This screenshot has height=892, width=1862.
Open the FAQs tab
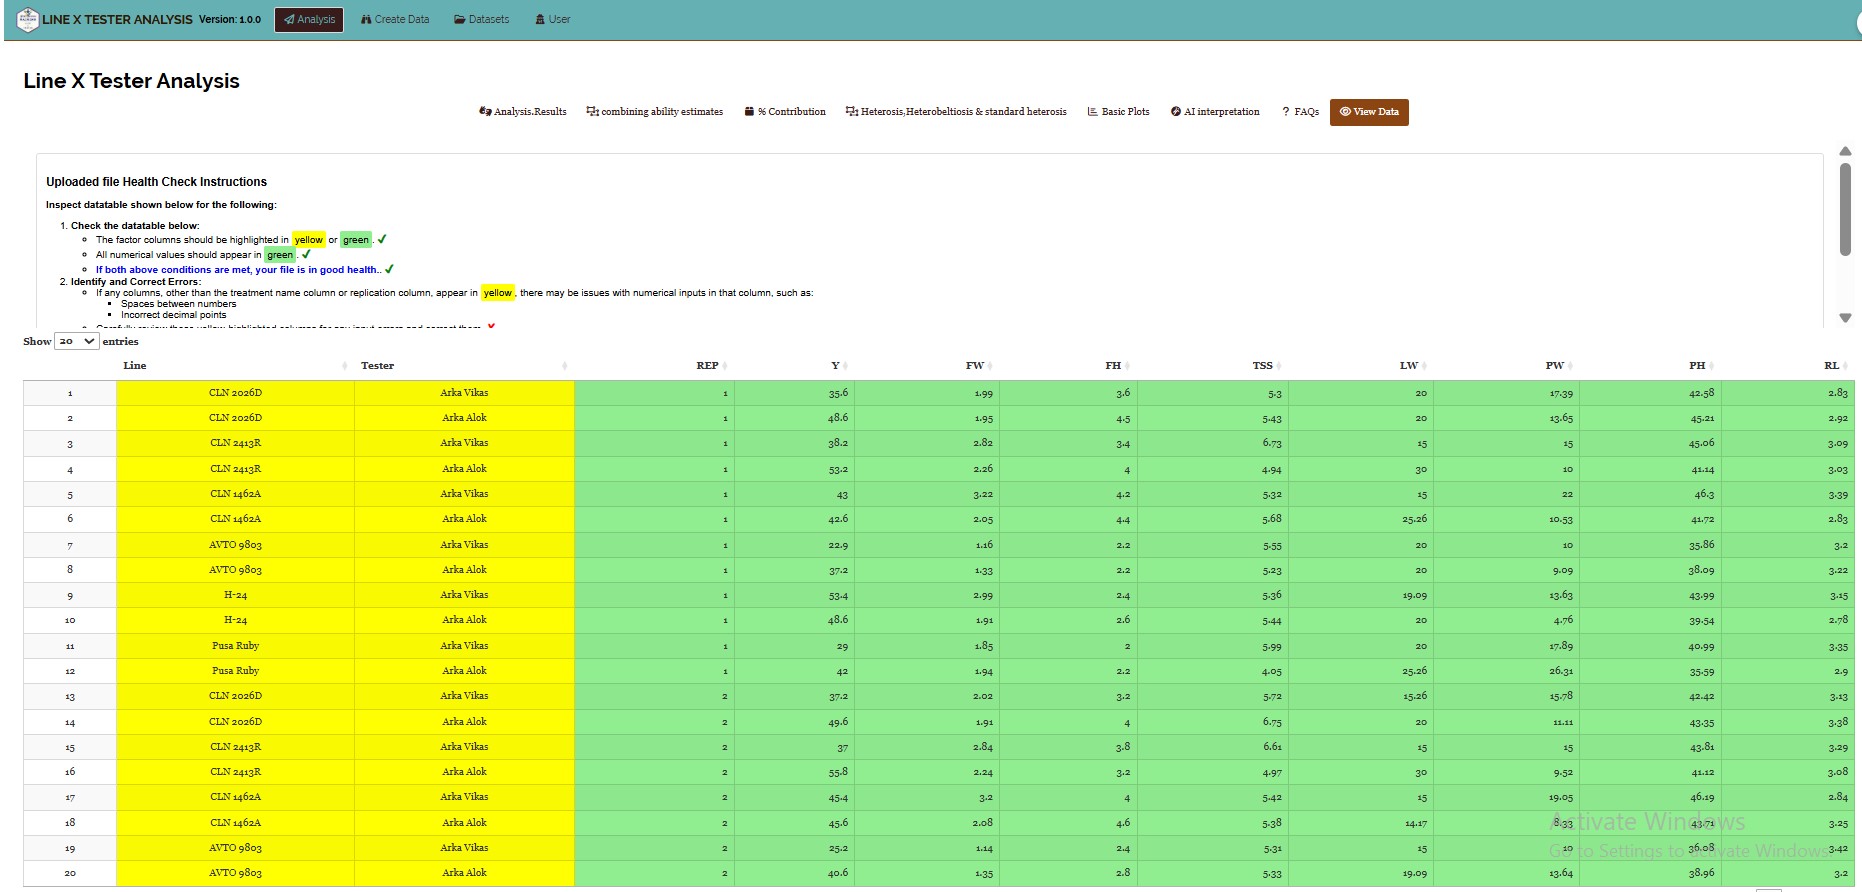1301,112
